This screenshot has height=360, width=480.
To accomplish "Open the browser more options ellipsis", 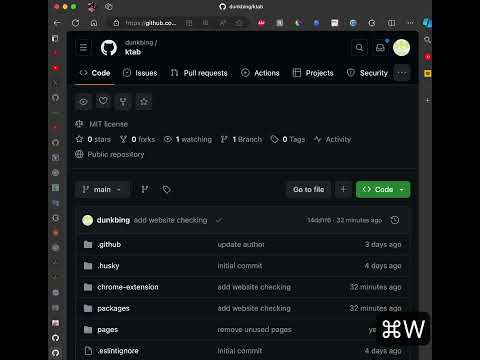I will pyautogui.click(x=411, y=23).
